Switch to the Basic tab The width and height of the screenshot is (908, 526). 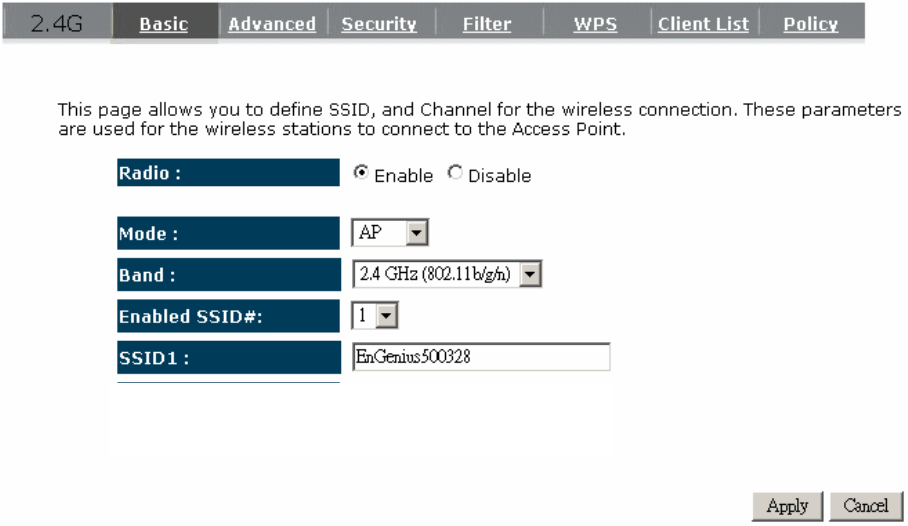163,25
